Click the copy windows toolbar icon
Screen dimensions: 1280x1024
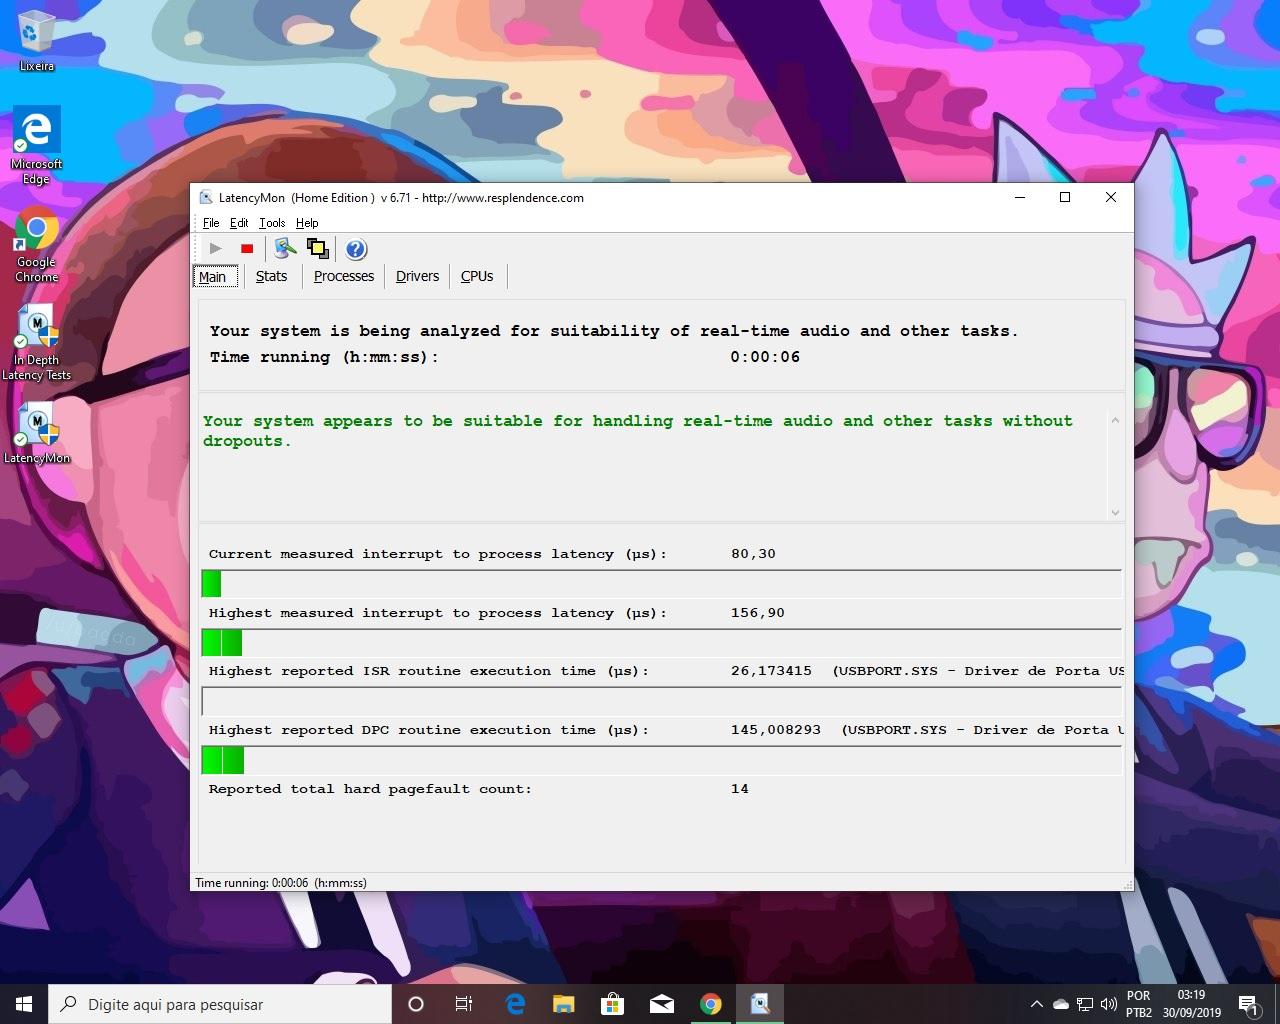317,248
